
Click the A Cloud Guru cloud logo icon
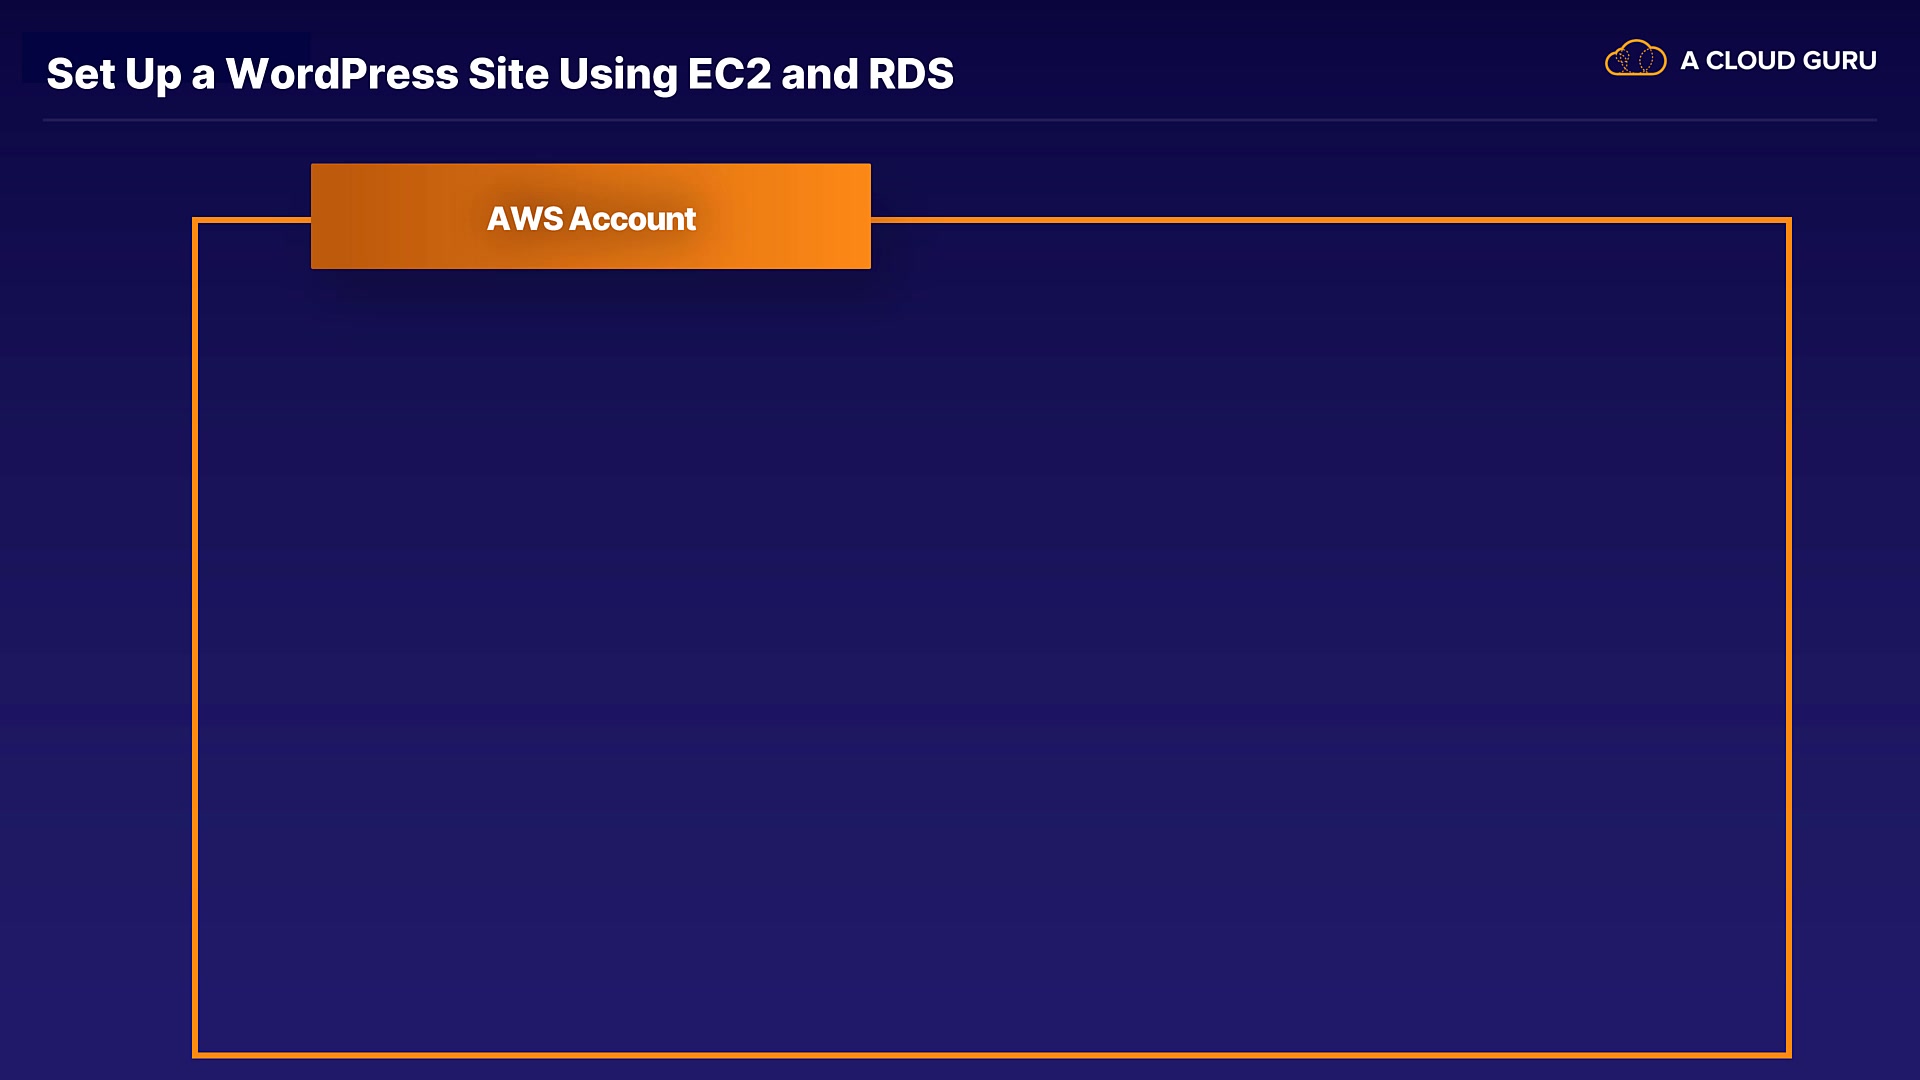(x=1635, y=59)
